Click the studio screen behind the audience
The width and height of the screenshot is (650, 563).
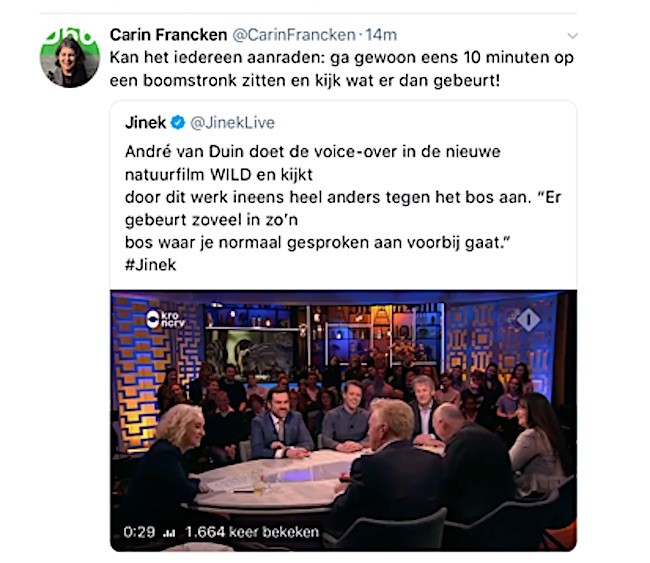tap(249, 351)
